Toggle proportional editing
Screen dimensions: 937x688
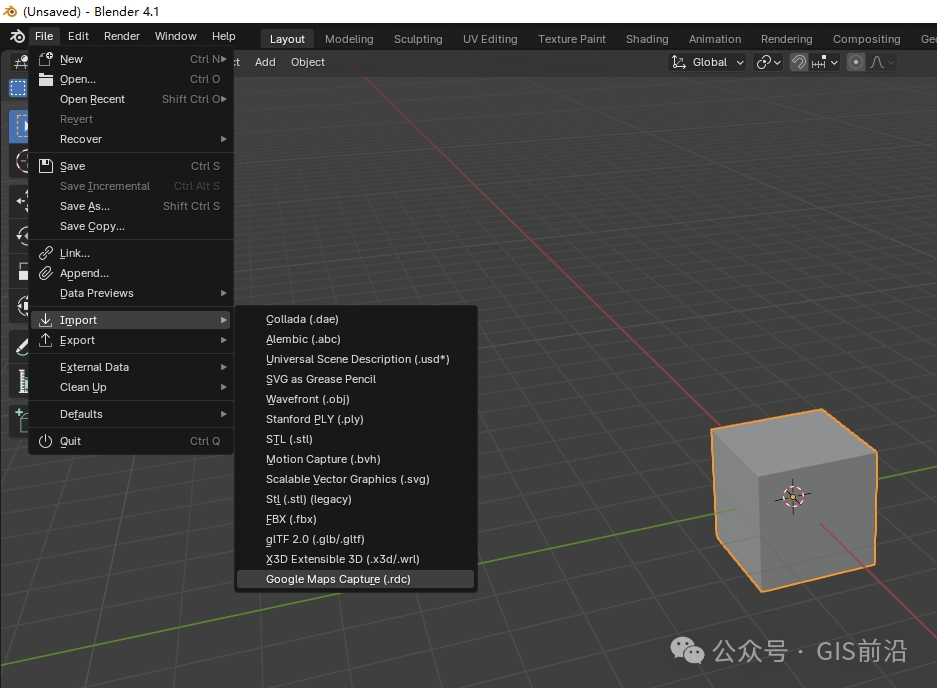coord(856,62)
